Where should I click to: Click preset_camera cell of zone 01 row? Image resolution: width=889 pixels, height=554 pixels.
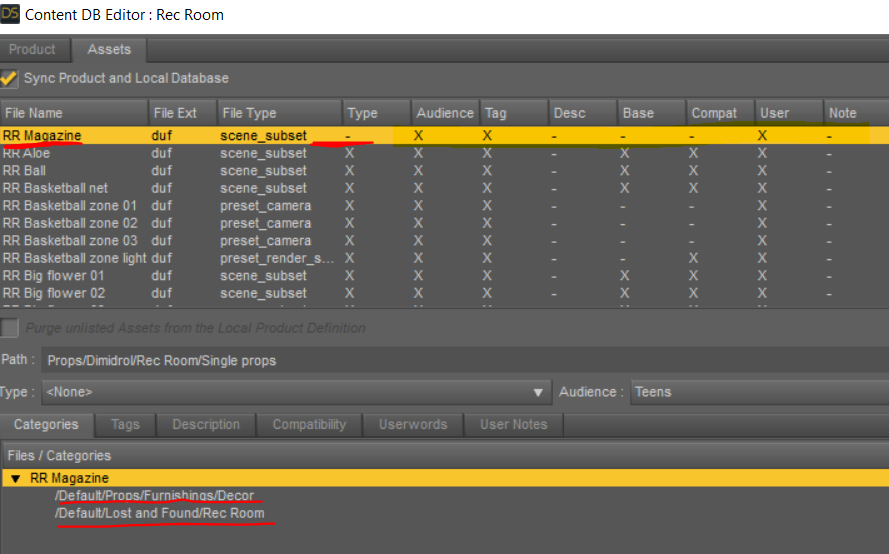(265, 206)
